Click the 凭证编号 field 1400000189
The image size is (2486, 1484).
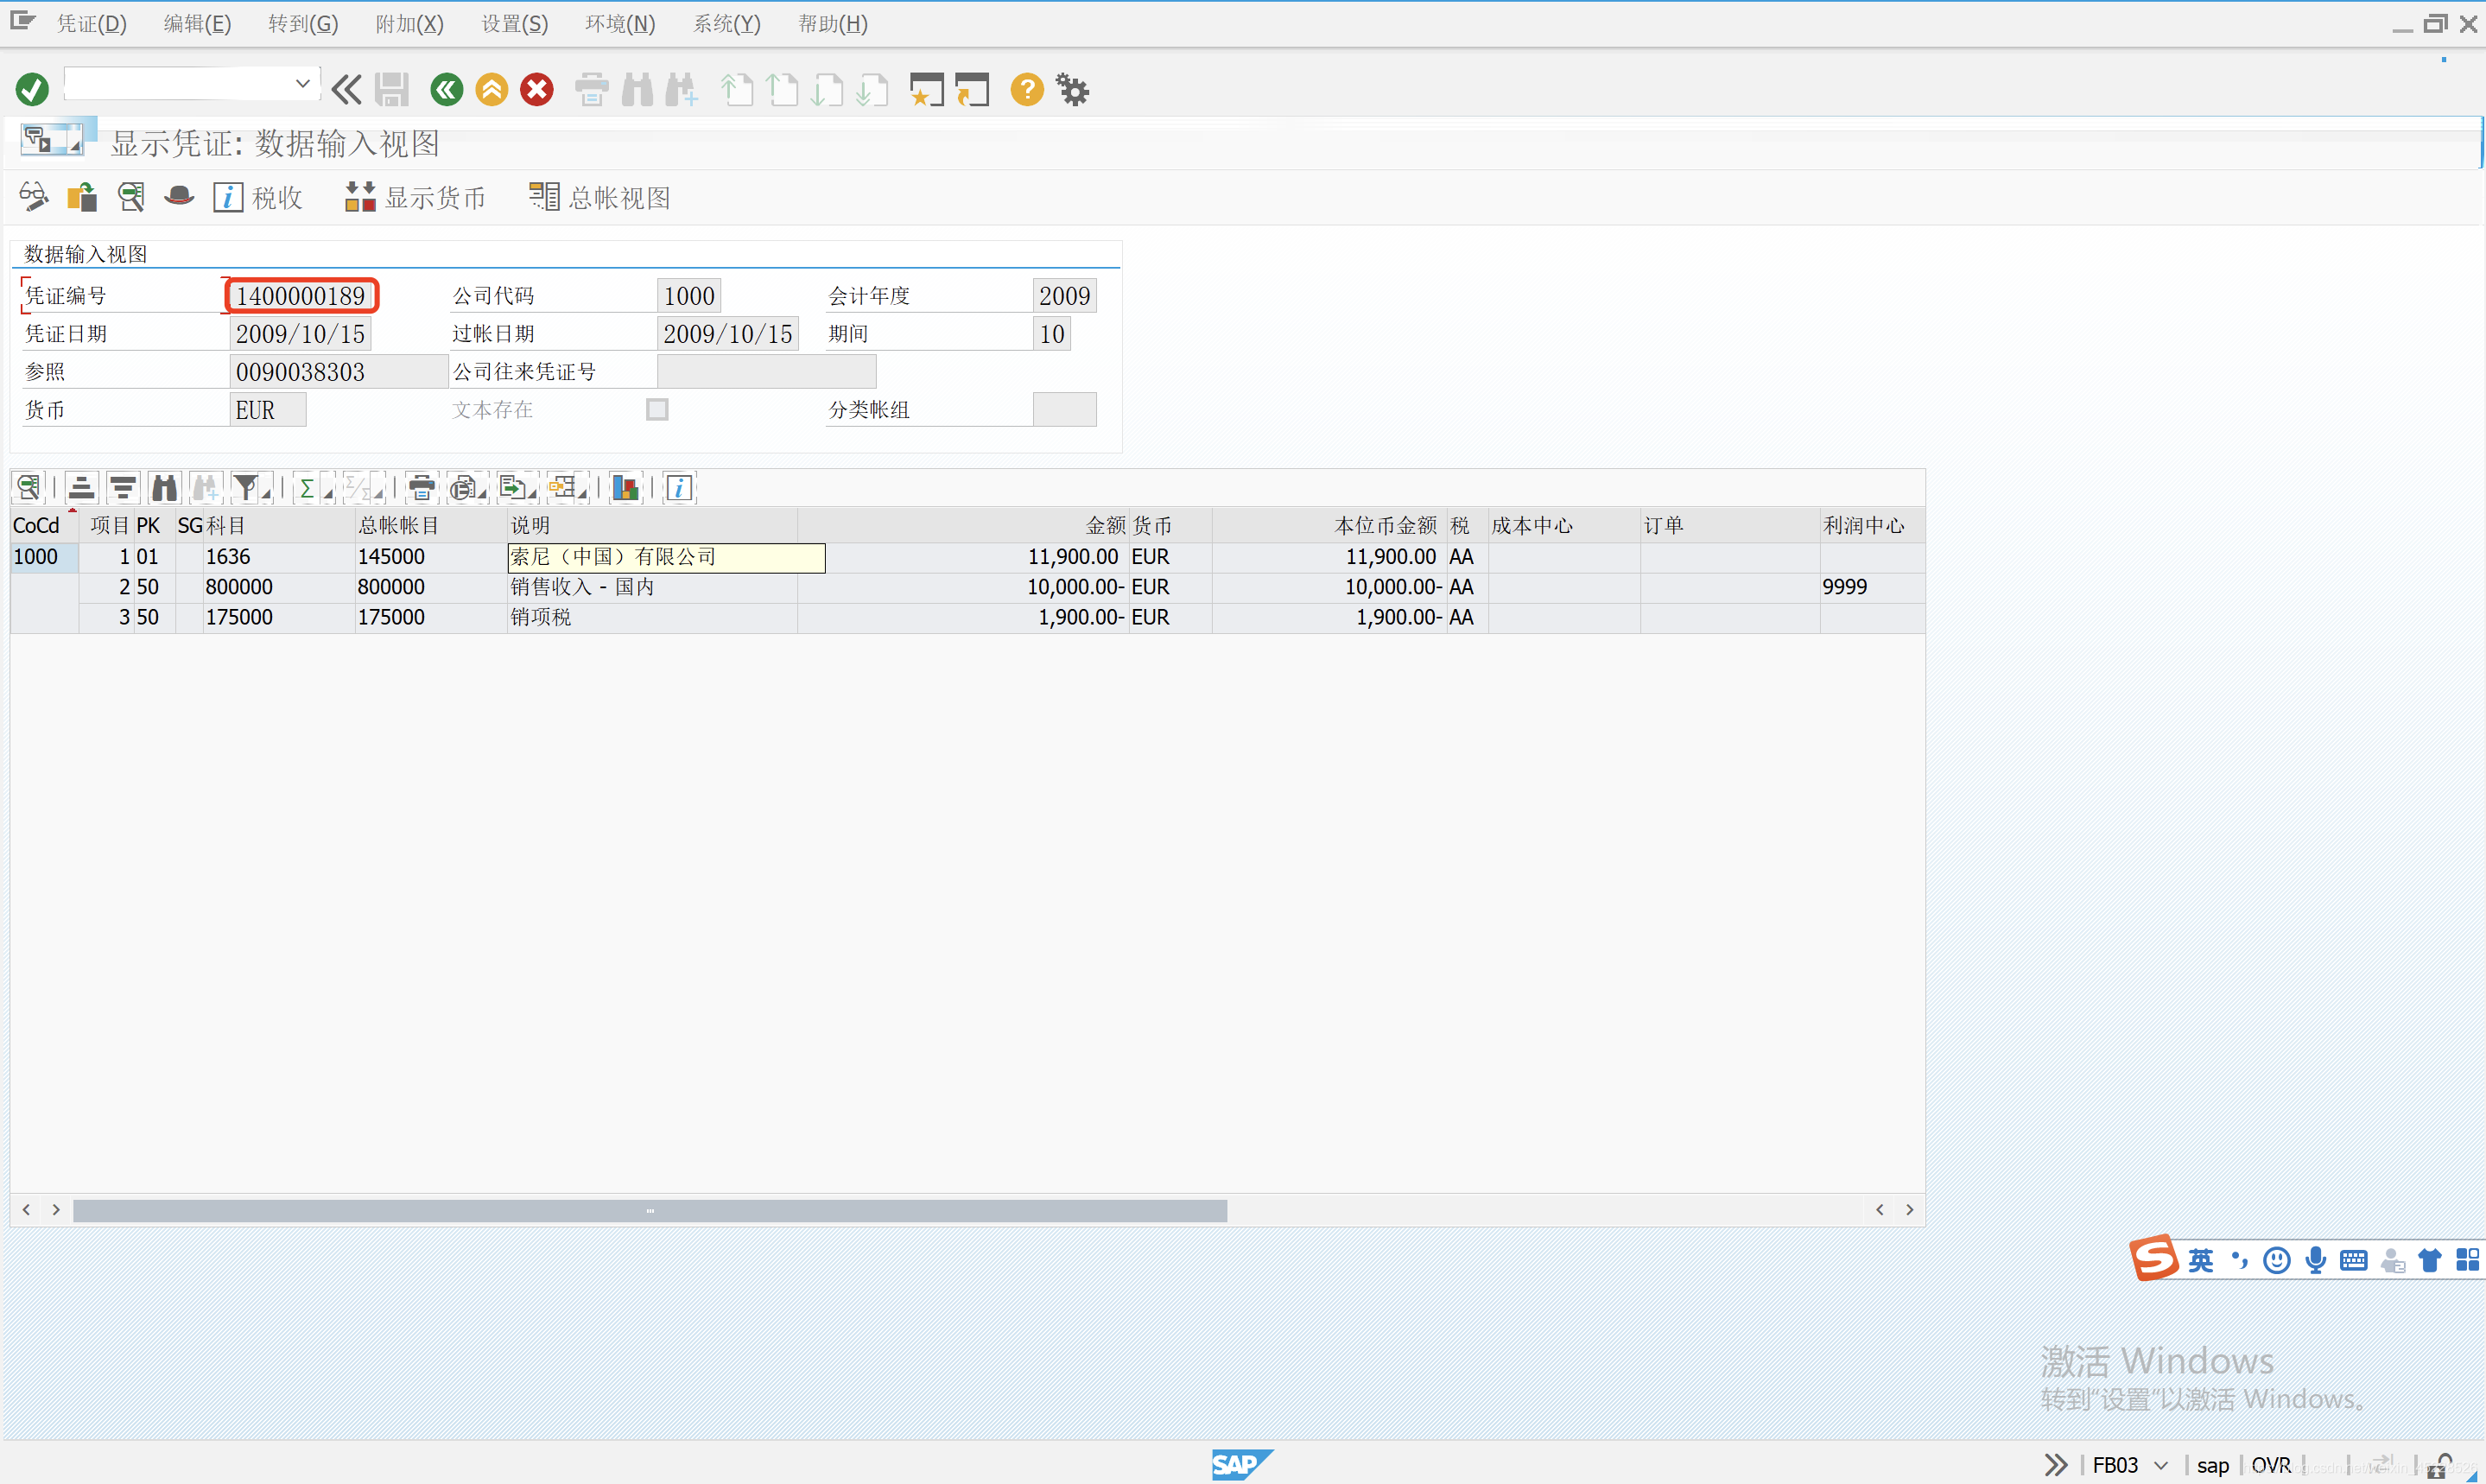(x=301, y=296)
